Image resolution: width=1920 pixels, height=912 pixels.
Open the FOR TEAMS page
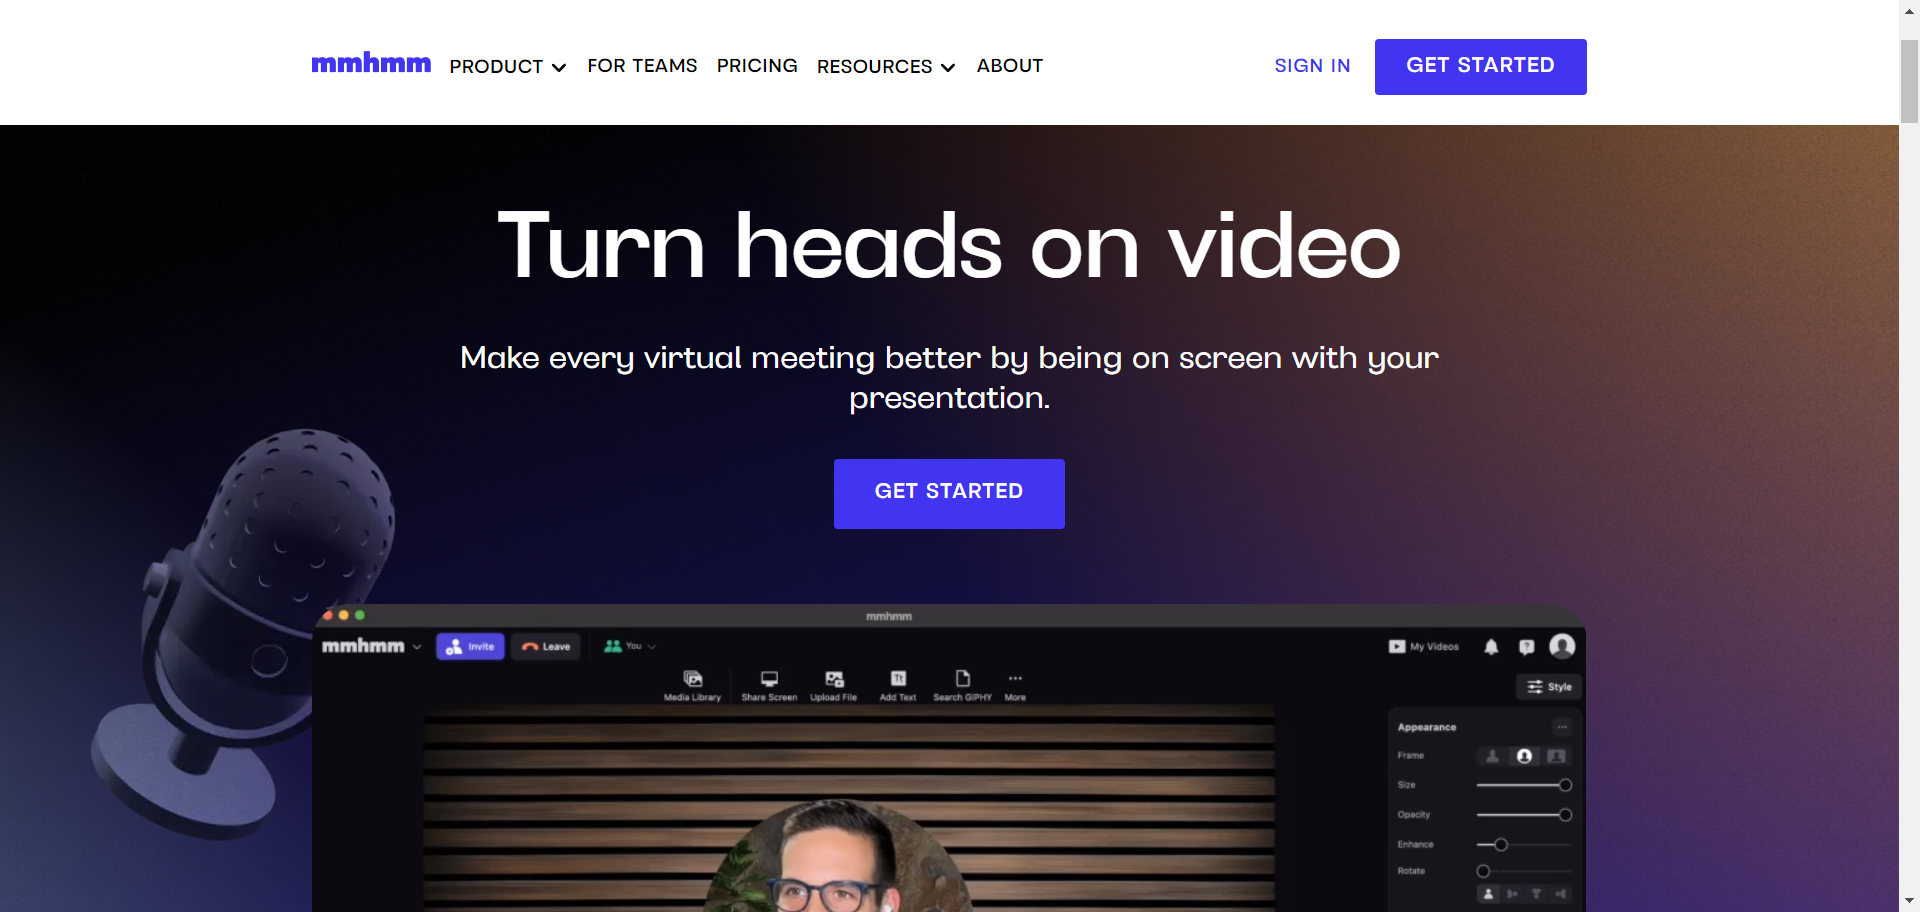[x=642, y=66]
